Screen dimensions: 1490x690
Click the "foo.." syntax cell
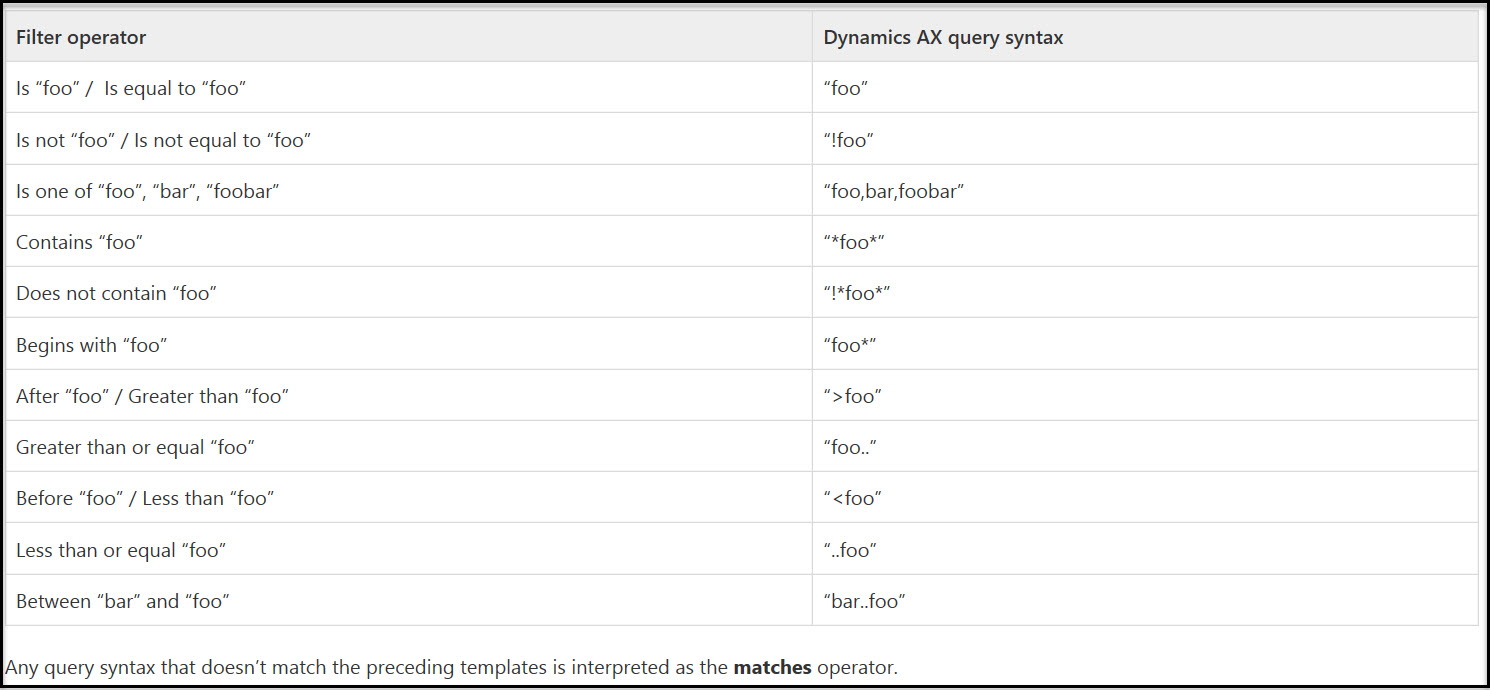pos(845,447)
